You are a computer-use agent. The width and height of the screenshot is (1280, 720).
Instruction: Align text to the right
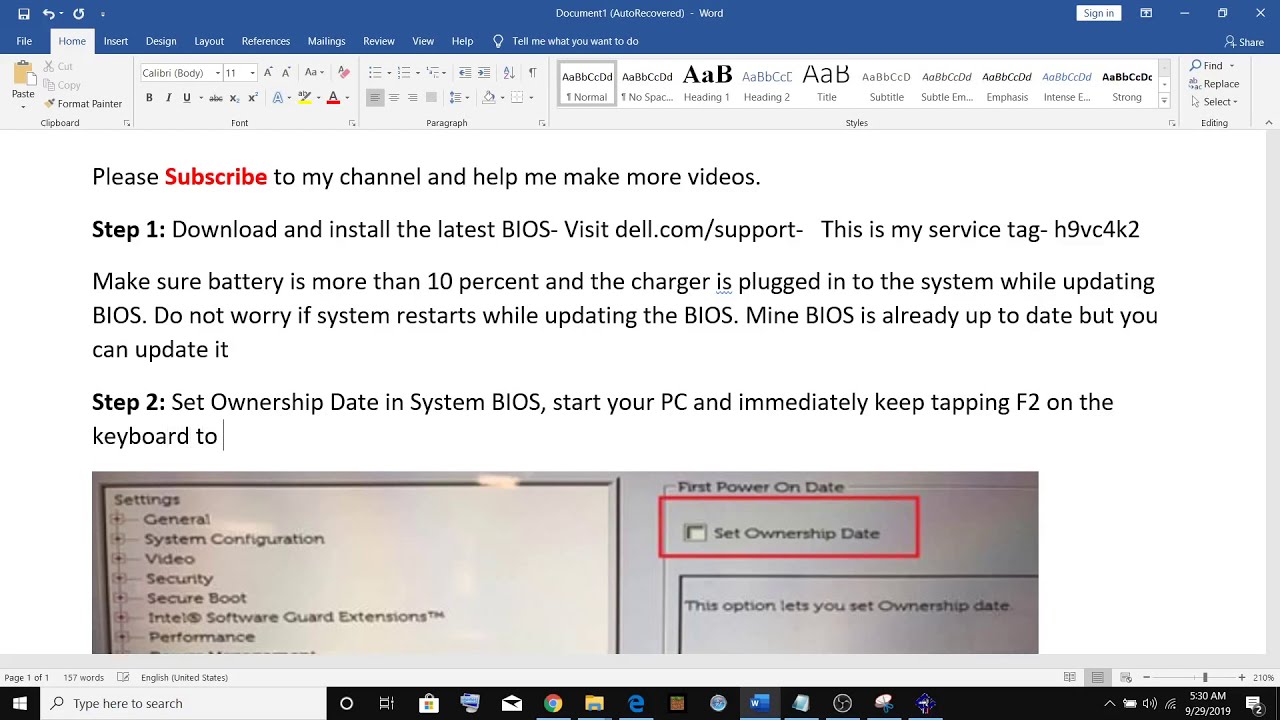[x=412, y=98]
